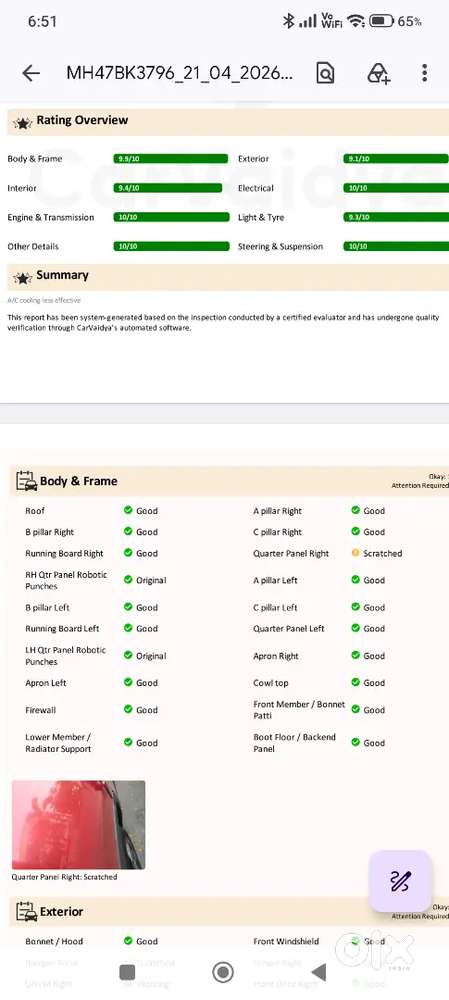
Task: Open the find-in-document search icon
Action: tap(325, 73)
